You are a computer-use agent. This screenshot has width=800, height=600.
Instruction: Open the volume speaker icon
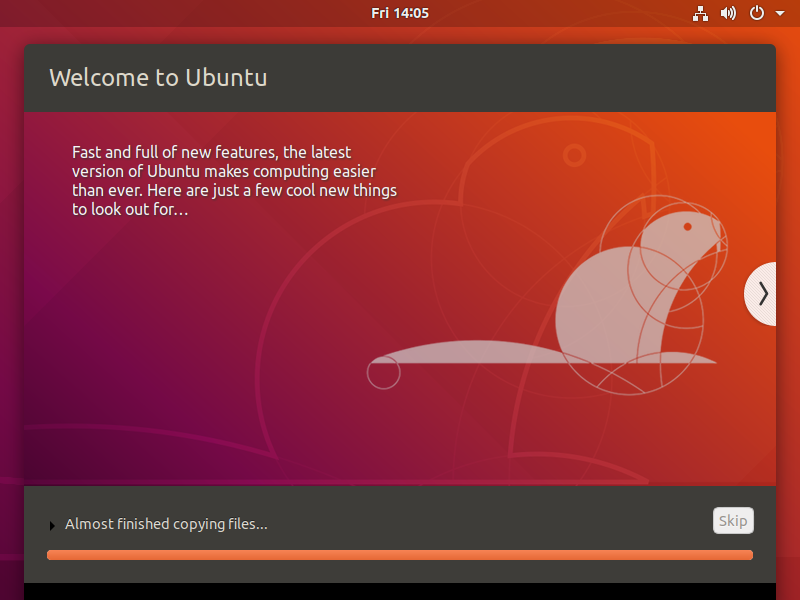click(728, 13)
